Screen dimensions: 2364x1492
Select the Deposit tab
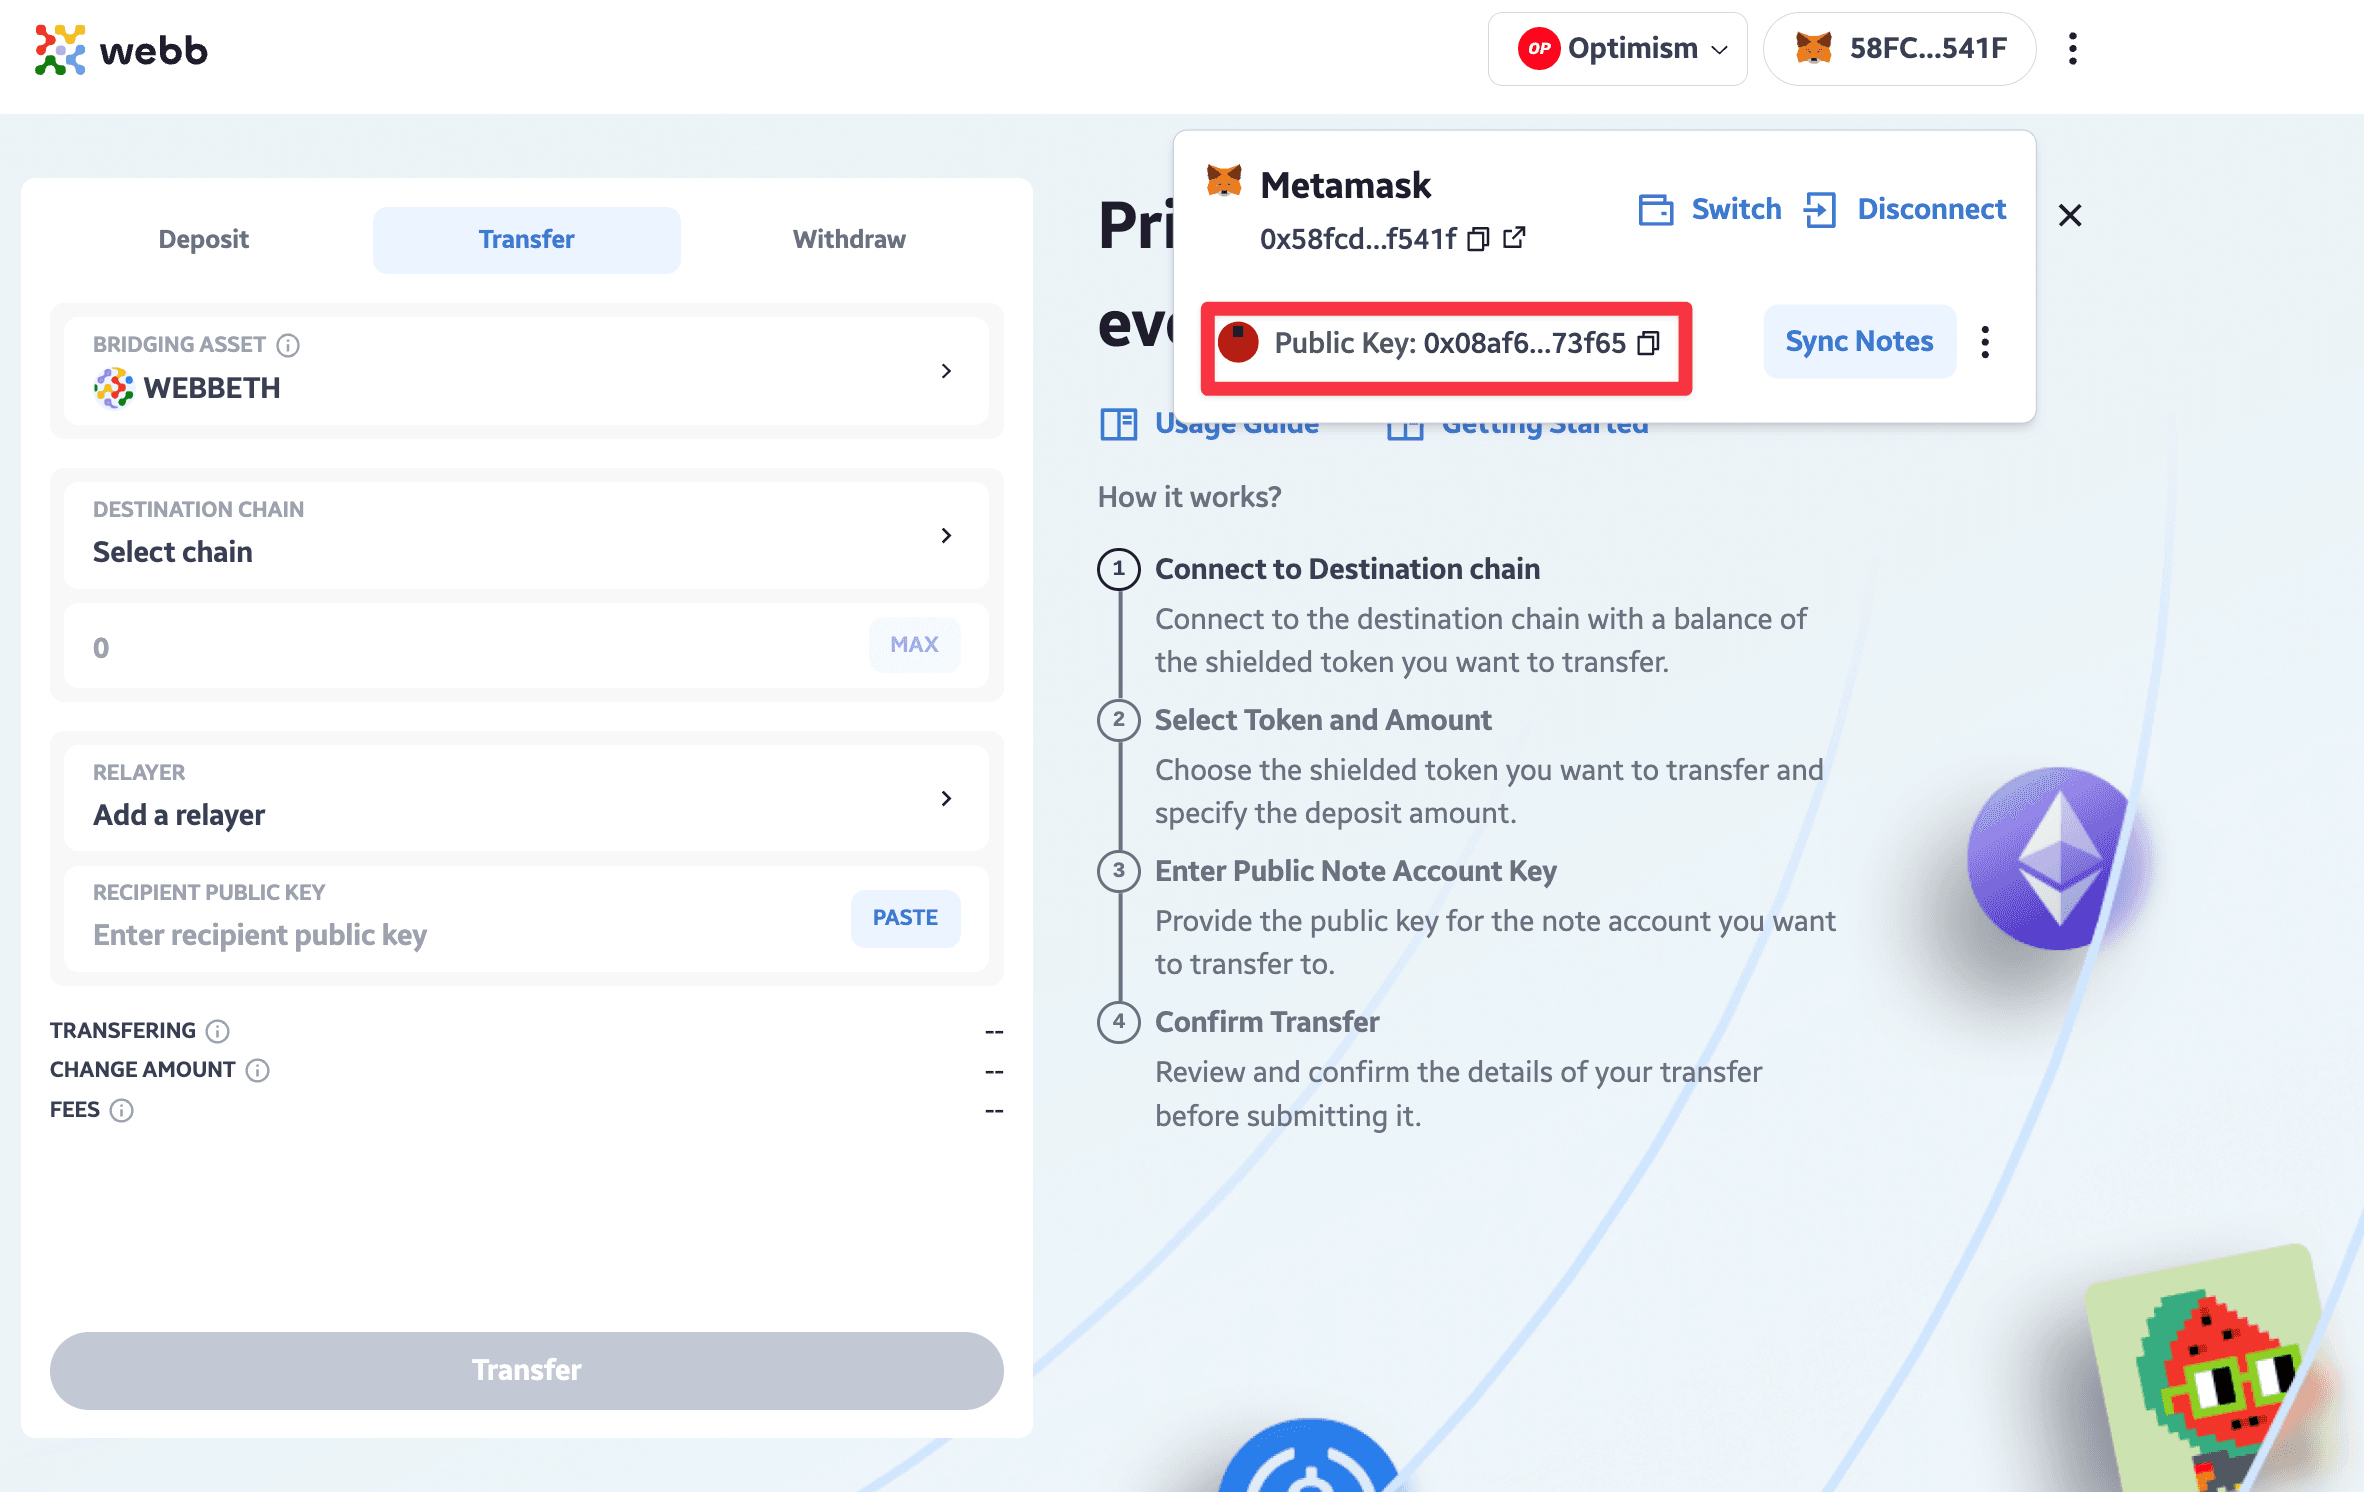tap(203, 239)
